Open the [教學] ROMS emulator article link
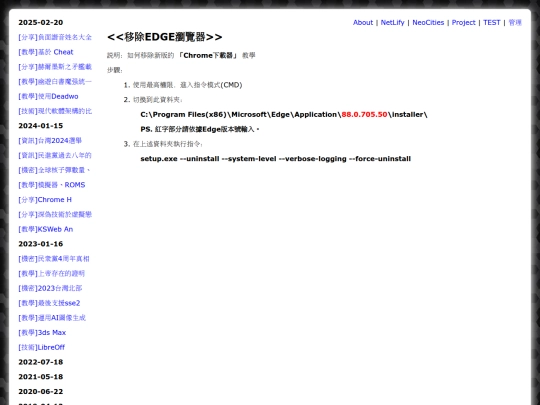This screenshot has width=540, height=405. click(52, 185)
